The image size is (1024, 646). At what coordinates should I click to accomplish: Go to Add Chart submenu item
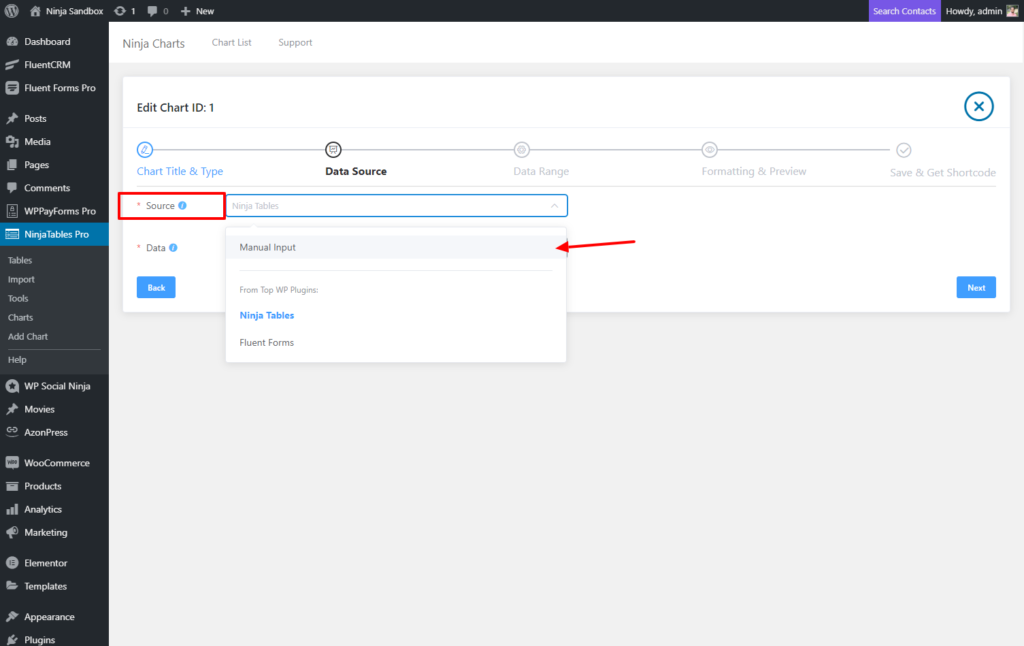[x=28, y=337]
